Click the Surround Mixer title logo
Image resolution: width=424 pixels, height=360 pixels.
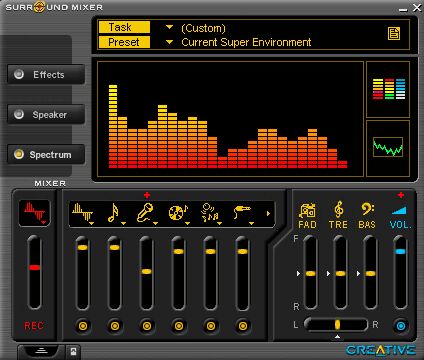[54, 7]
